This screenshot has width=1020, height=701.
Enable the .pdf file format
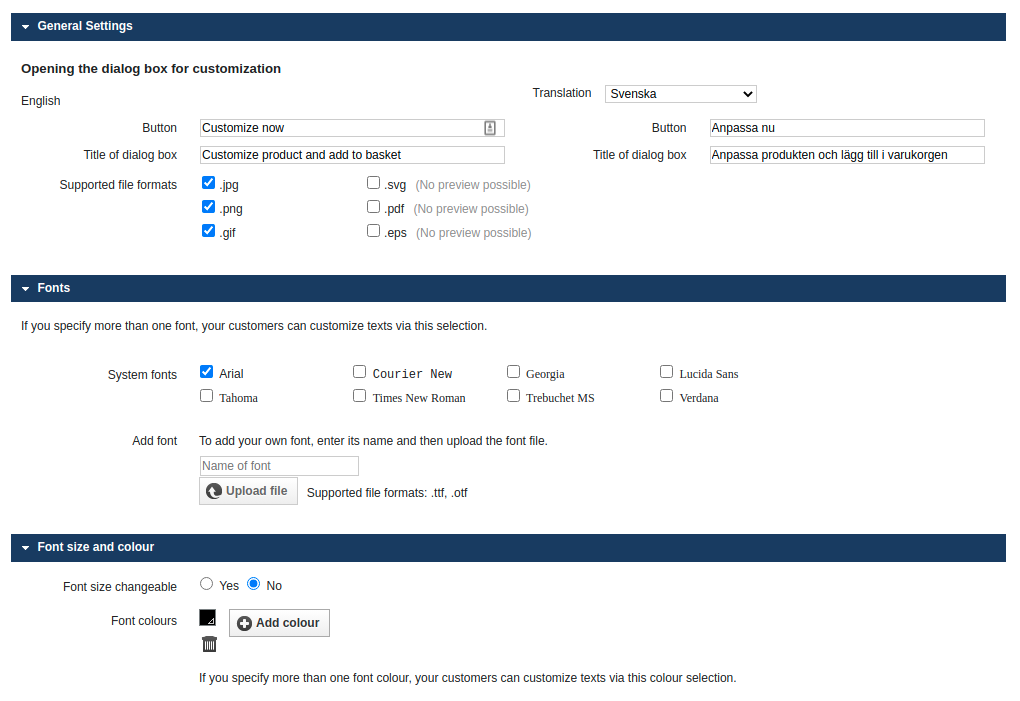tap(373, 207)
